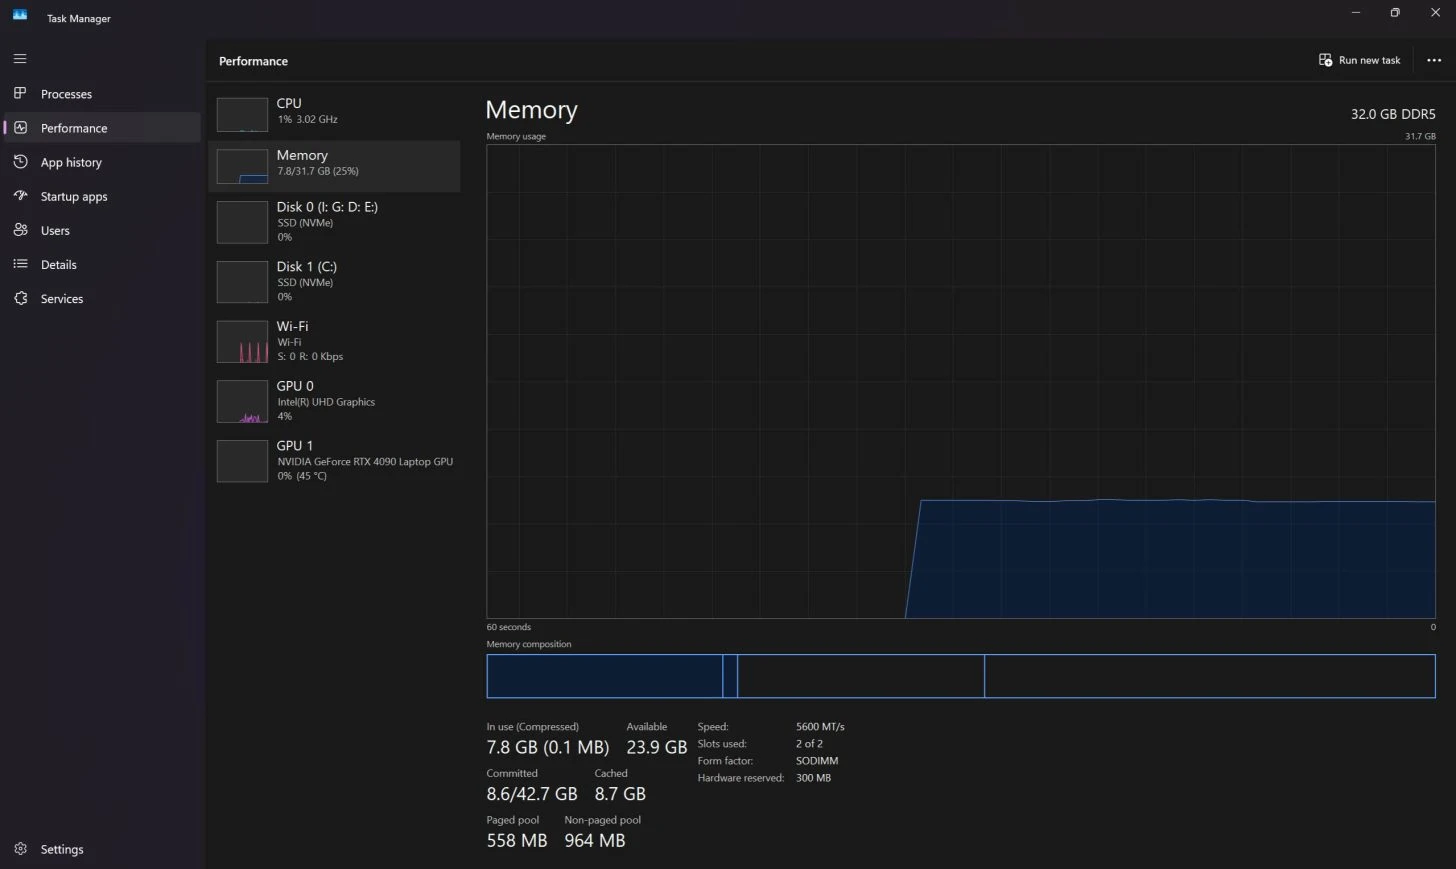Click the In use value 7.8 GB (0.1 MB)
This screenshot has width=1456, height=869.
tap(548, 747)
